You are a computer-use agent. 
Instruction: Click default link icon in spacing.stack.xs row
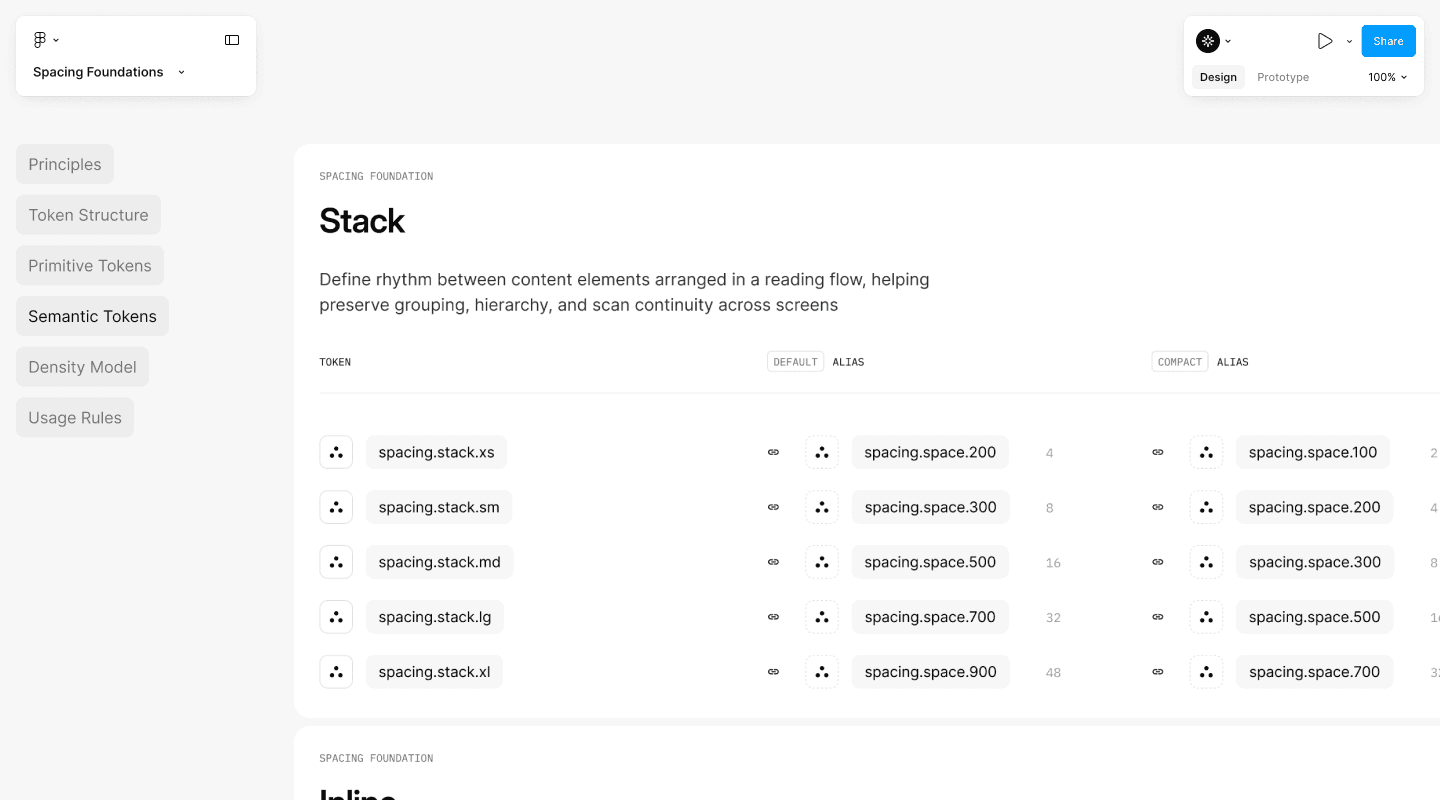pyautogui.click(x=773, y=452)
